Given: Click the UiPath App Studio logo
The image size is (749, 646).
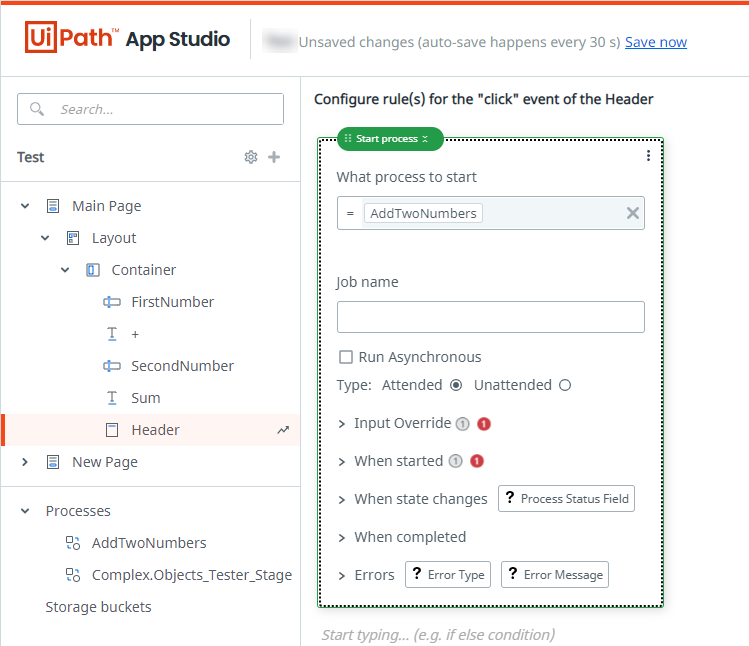Looking at the screenshot, I should coord(127,40).
